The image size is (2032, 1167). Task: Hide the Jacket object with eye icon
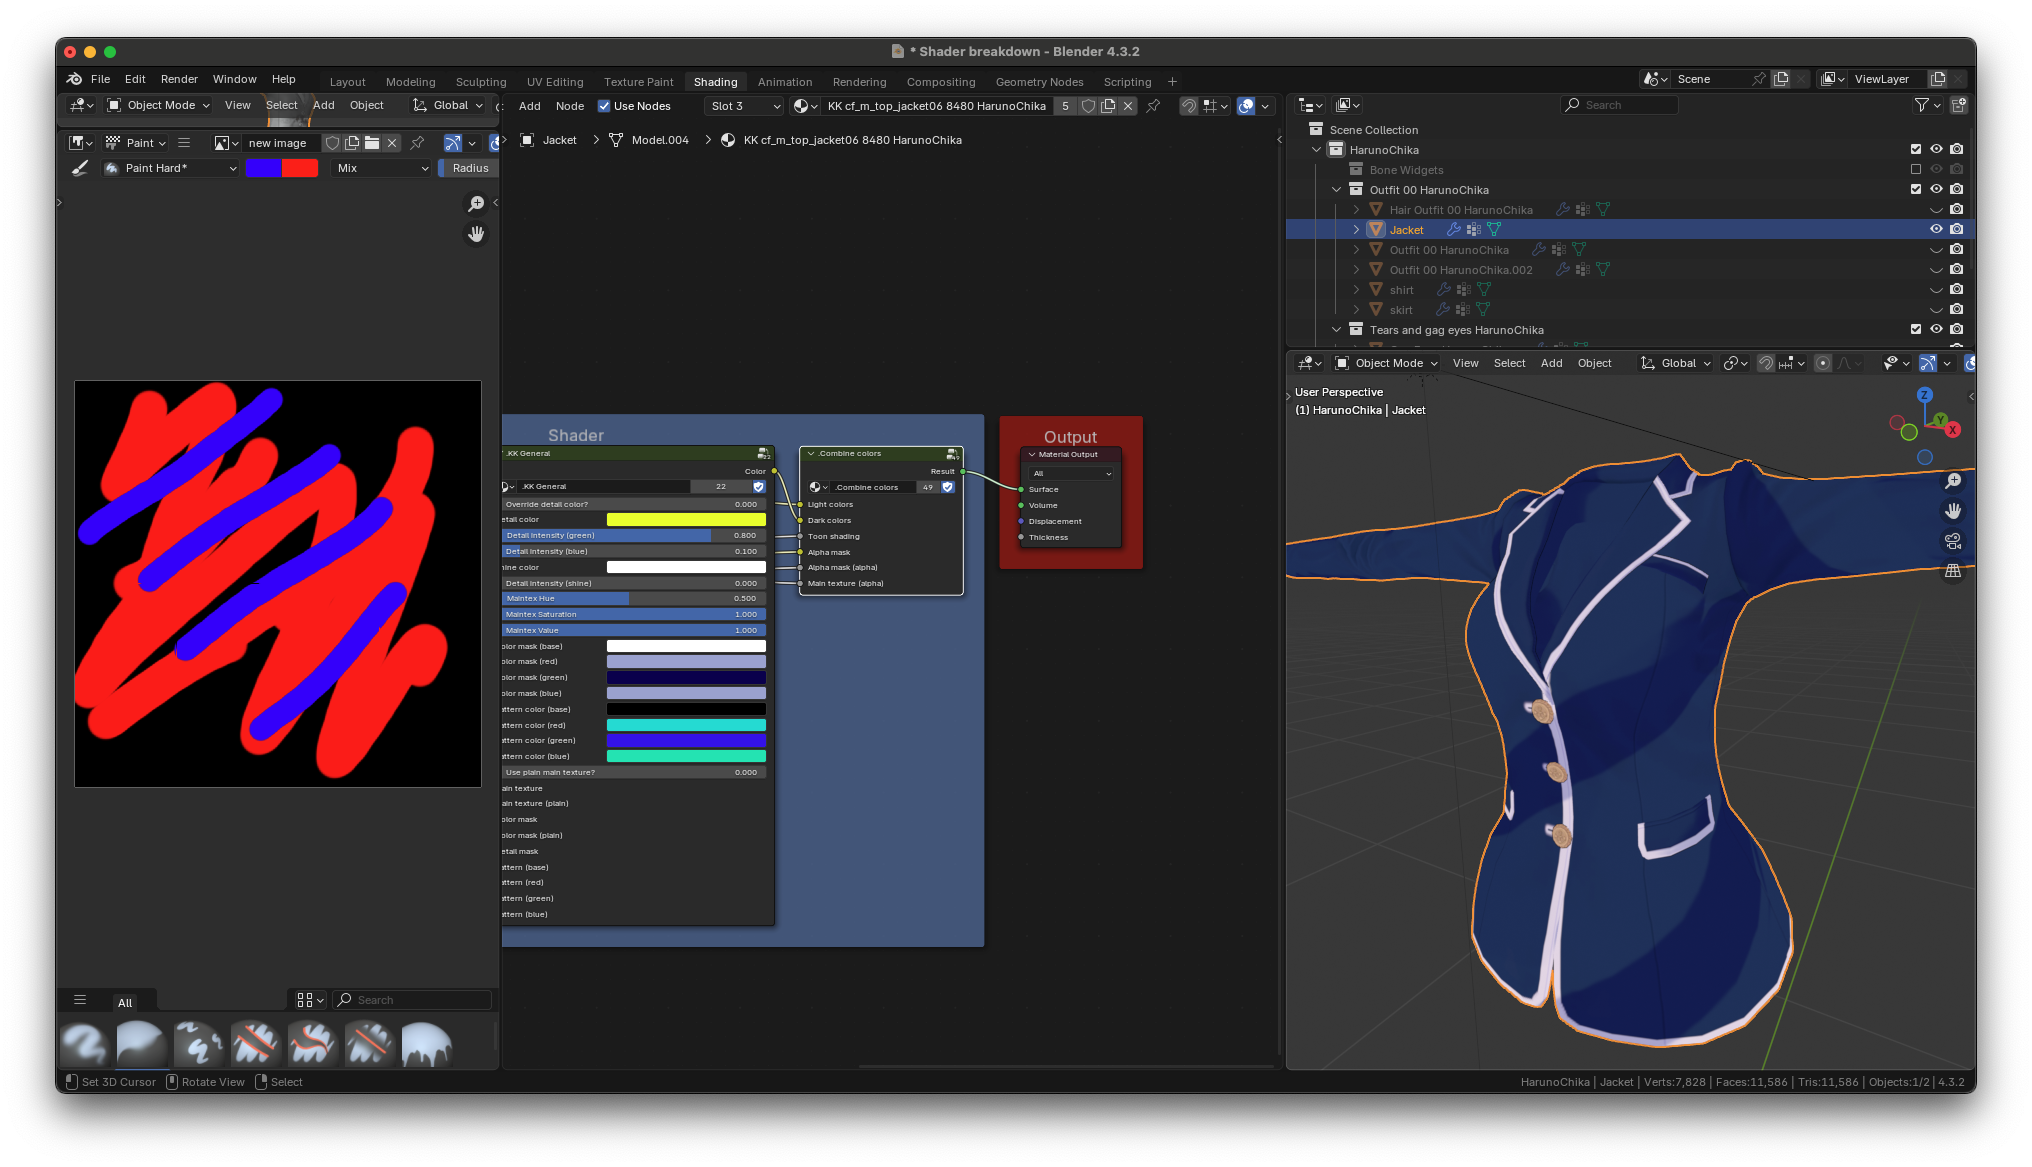[x=1936, y=229]
